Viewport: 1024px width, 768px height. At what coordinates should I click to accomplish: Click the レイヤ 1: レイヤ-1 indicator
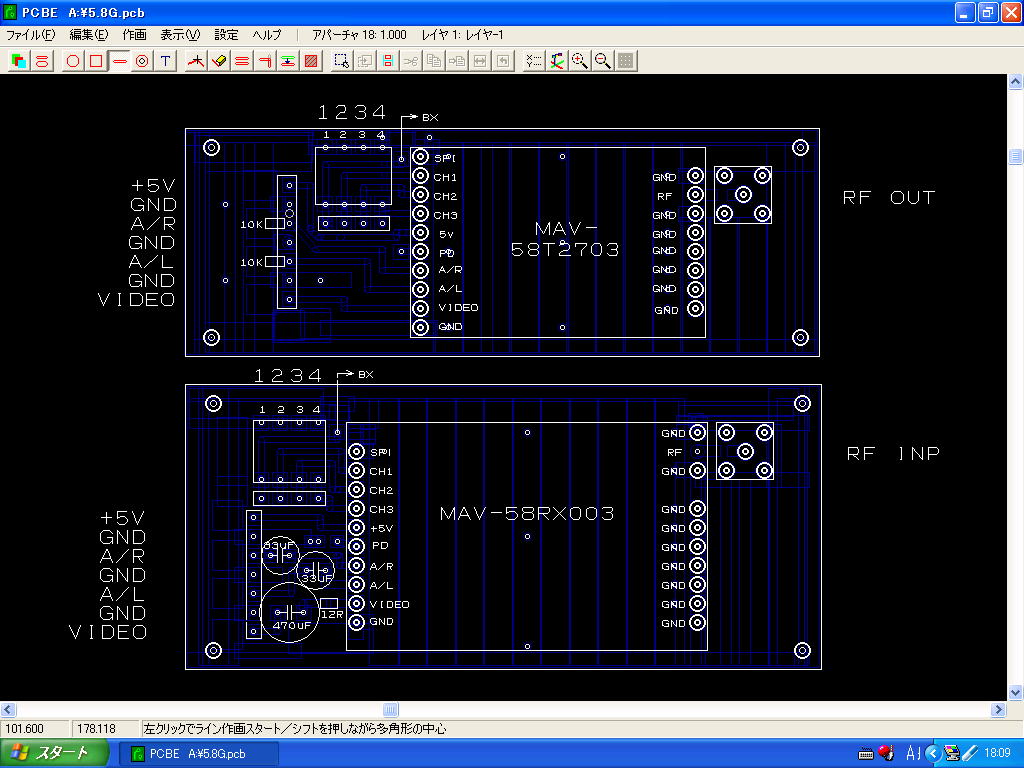click(x=462, y=35)
